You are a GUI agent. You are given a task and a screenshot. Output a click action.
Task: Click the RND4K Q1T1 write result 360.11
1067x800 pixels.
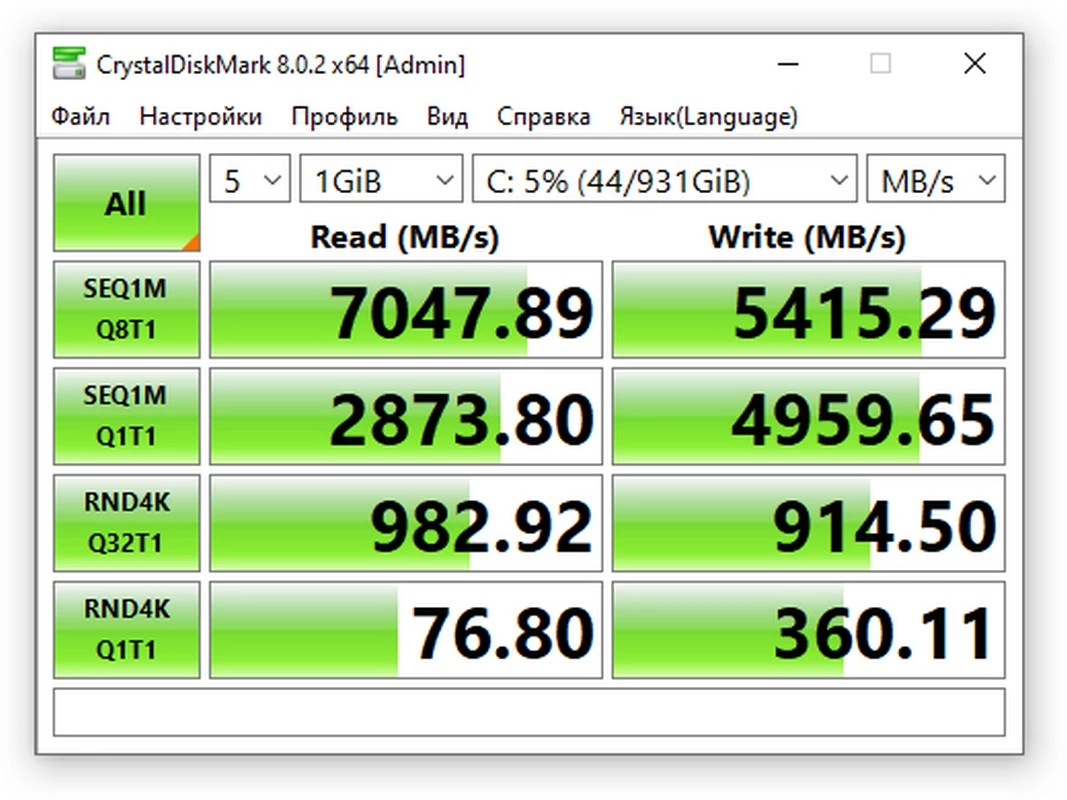coord(808,630)
